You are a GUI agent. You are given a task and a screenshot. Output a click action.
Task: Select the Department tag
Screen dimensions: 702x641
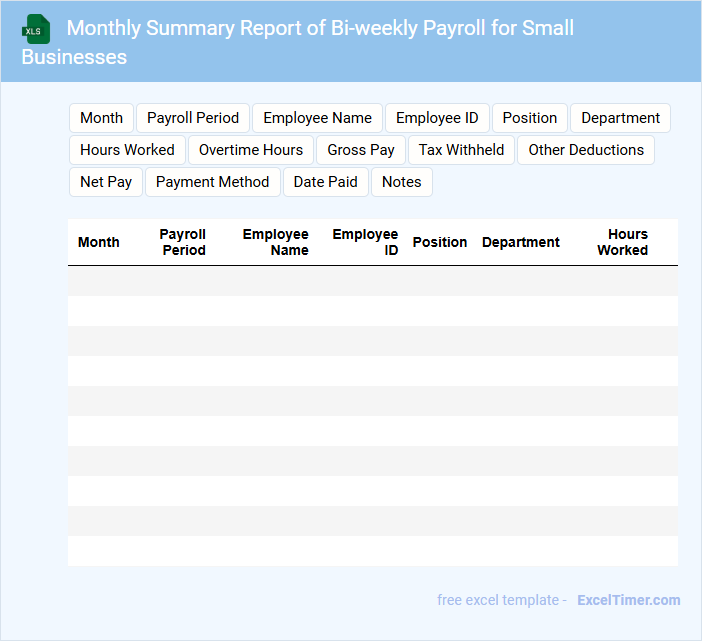click(x=620, y=118)
